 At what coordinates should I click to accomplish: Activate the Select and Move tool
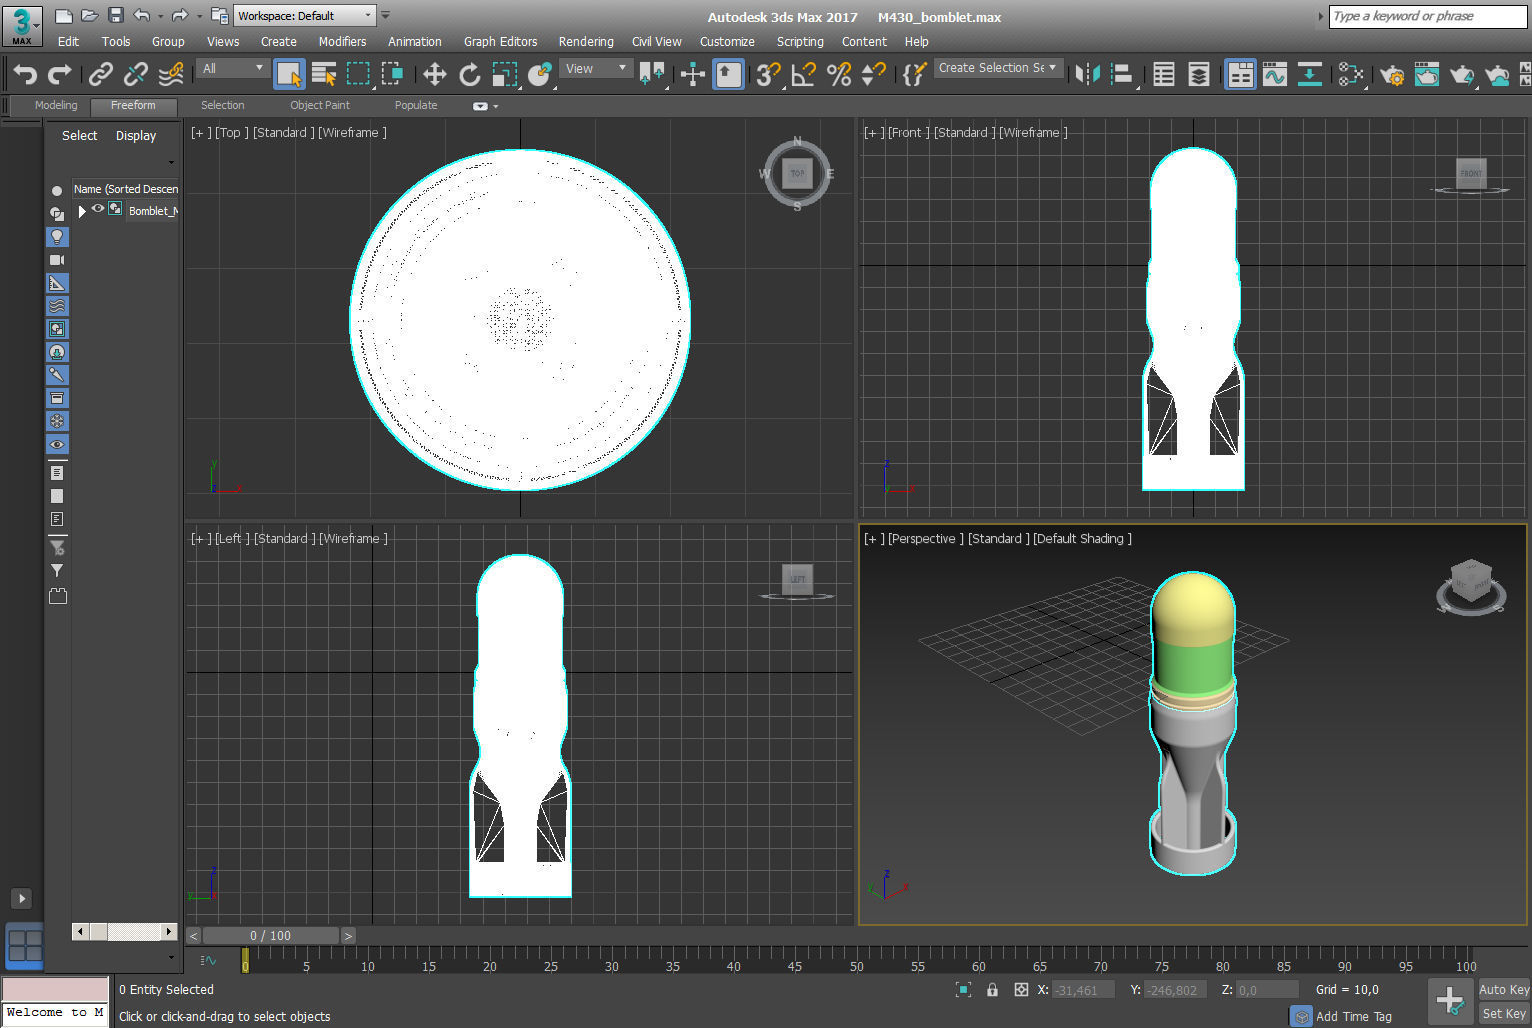pyautogui.click(x=434, y=74)
